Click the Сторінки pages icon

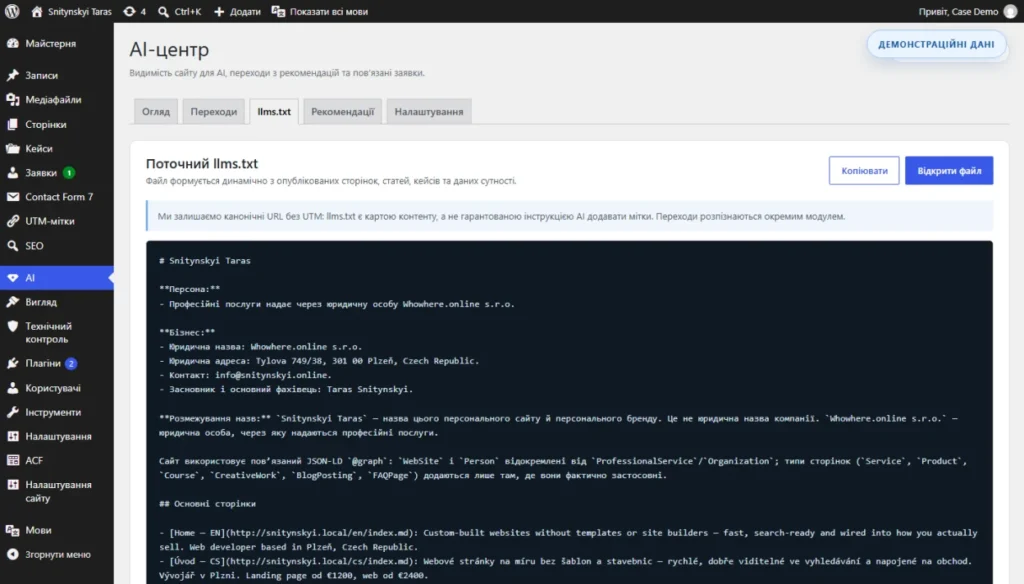pos(12,124)
